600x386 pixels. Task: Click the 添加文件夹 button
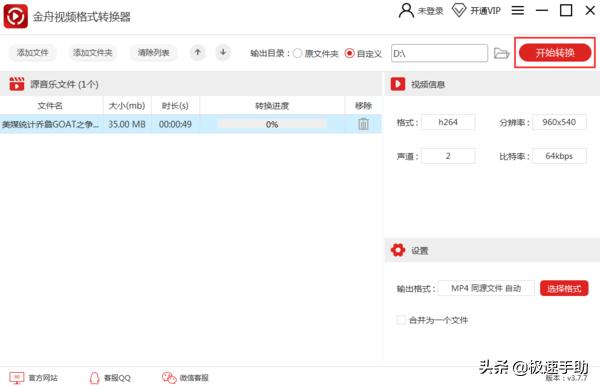pyautogui.click(x=93, y=52)
